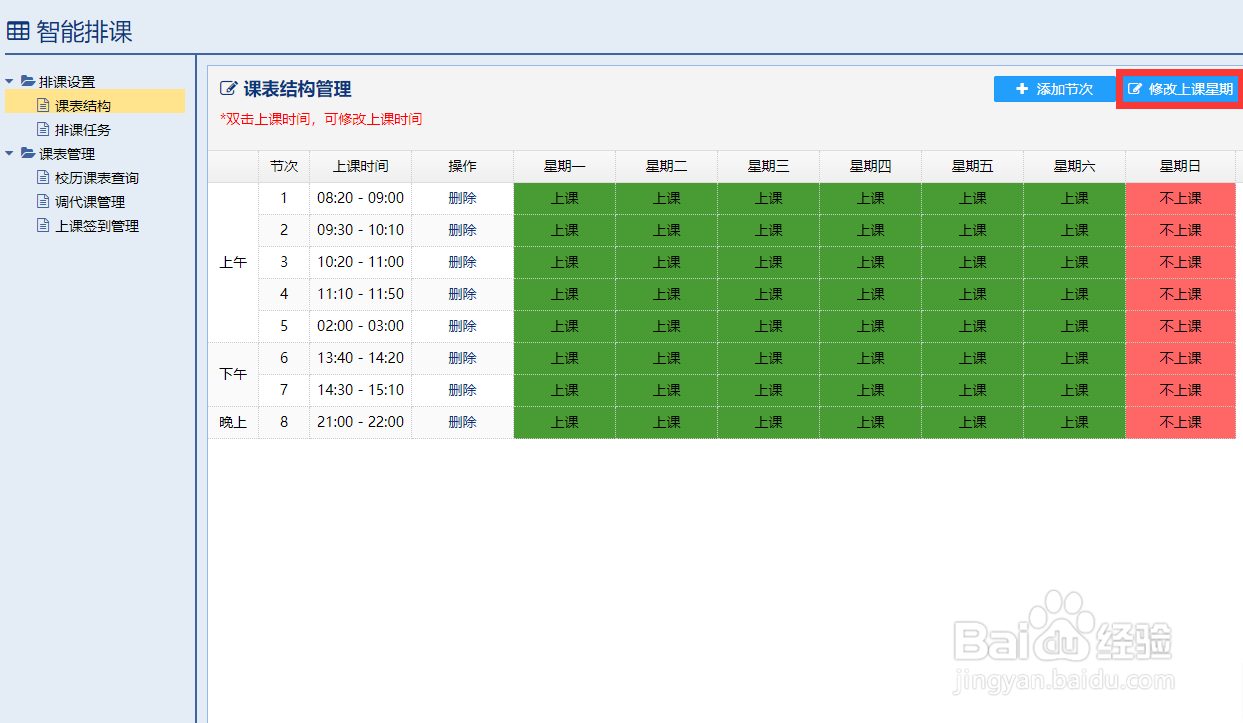
Task: Click the 09:30 - 10:10 time cell
Action: pyautogui.click(x=361, y=230)
